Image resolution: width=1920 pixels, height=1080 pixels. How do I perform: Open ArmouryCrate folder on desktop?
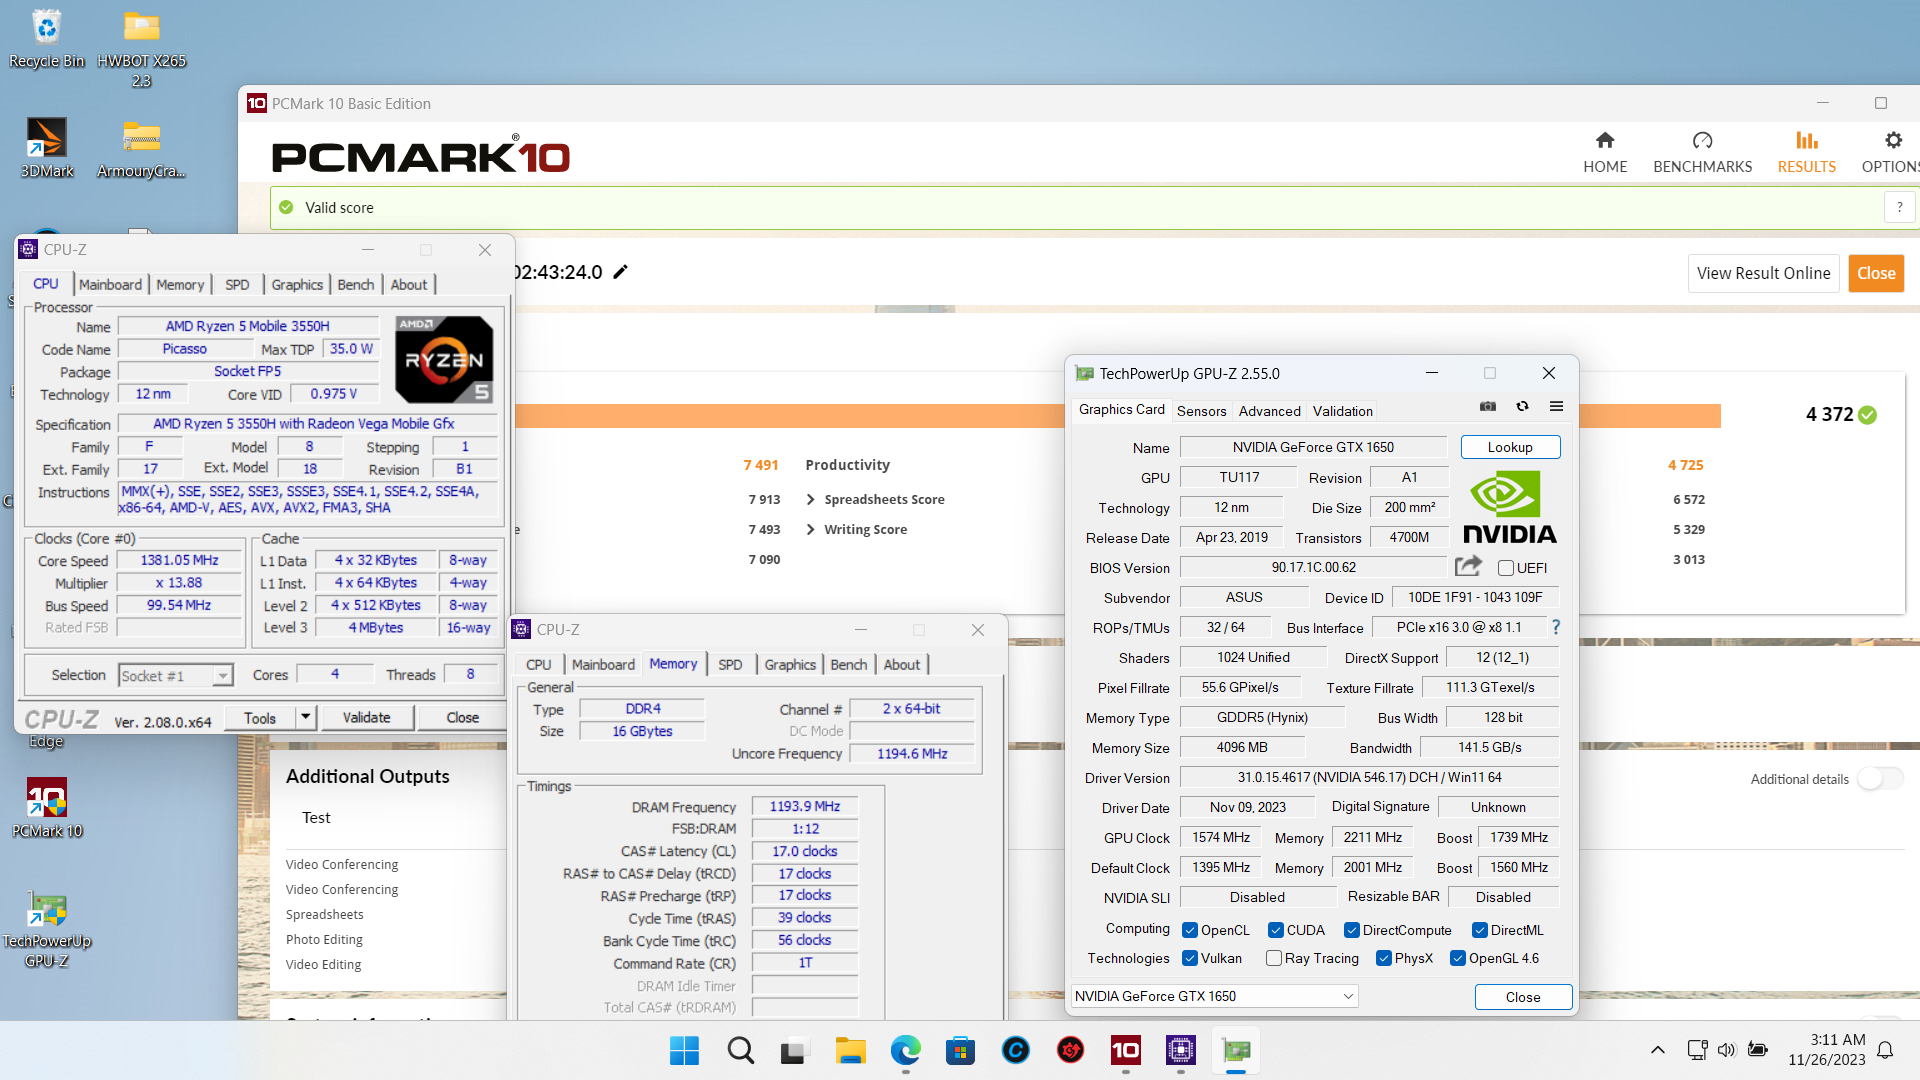(x=141, y=148)
